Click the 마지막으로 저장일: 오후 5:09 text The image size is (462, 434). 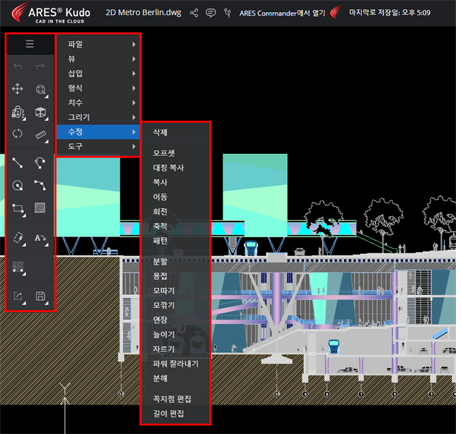click(389, 13)
